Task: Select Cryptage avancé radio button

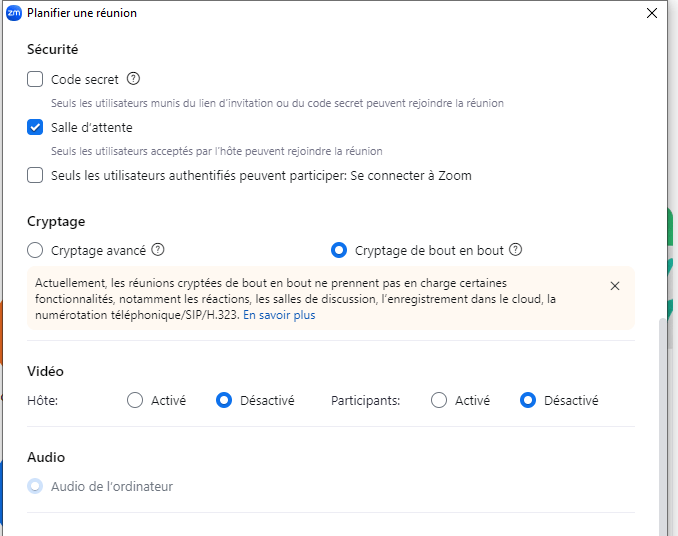Action: coord(35,250)
